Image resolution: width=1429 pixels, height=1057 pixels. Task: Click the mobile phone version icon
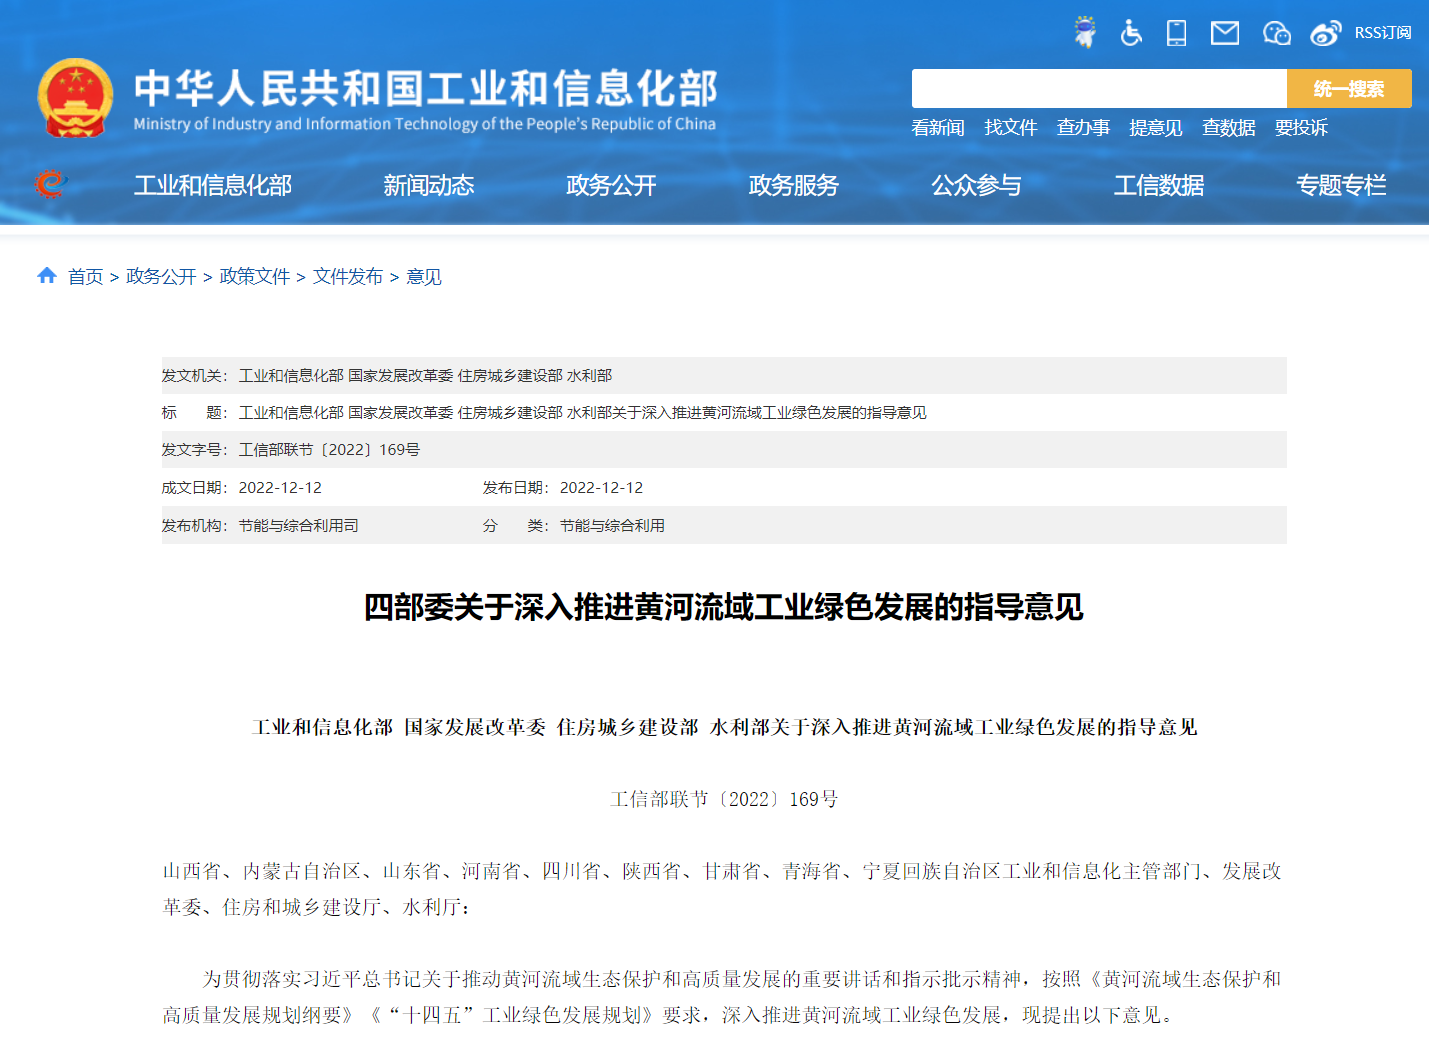[1177, 33]
